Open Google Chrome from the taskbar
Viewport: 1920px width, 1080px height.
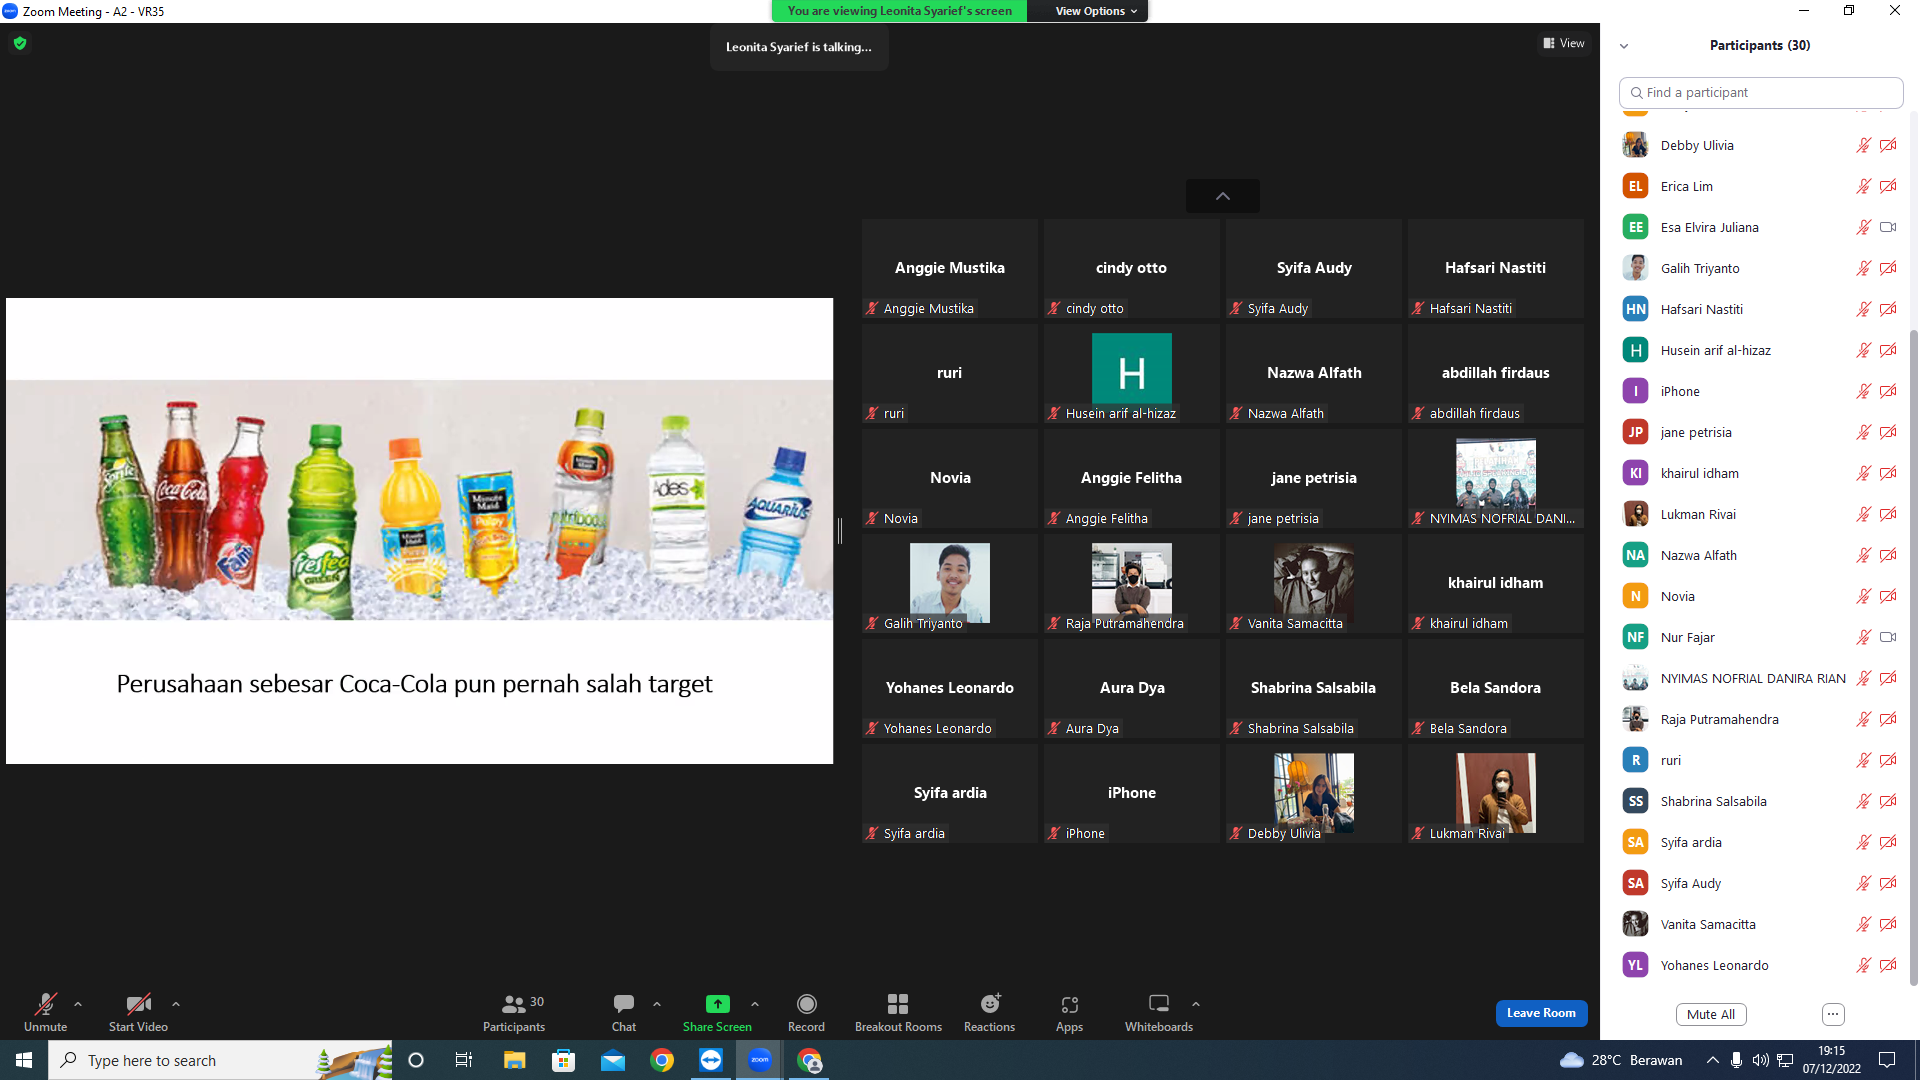click(x=662, y=1060)
